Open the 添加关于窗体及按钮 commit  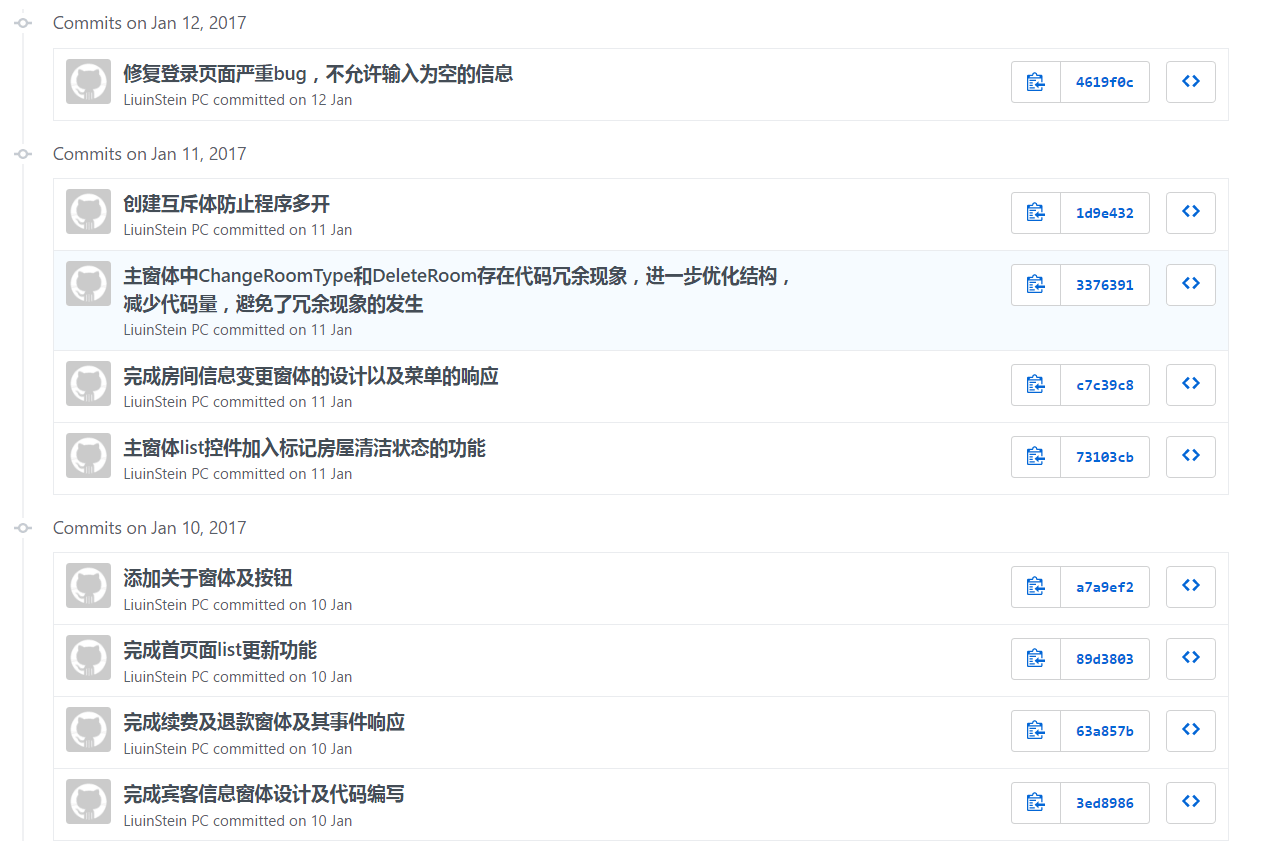pos(208,578)
